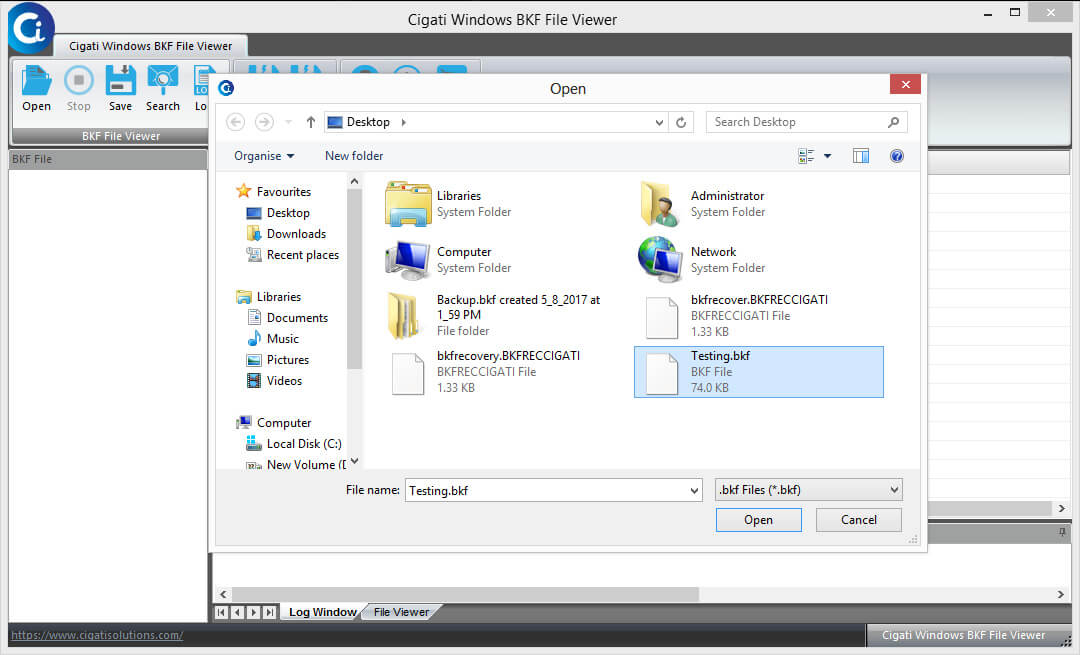Click the Cancel button

click(859, 520)
